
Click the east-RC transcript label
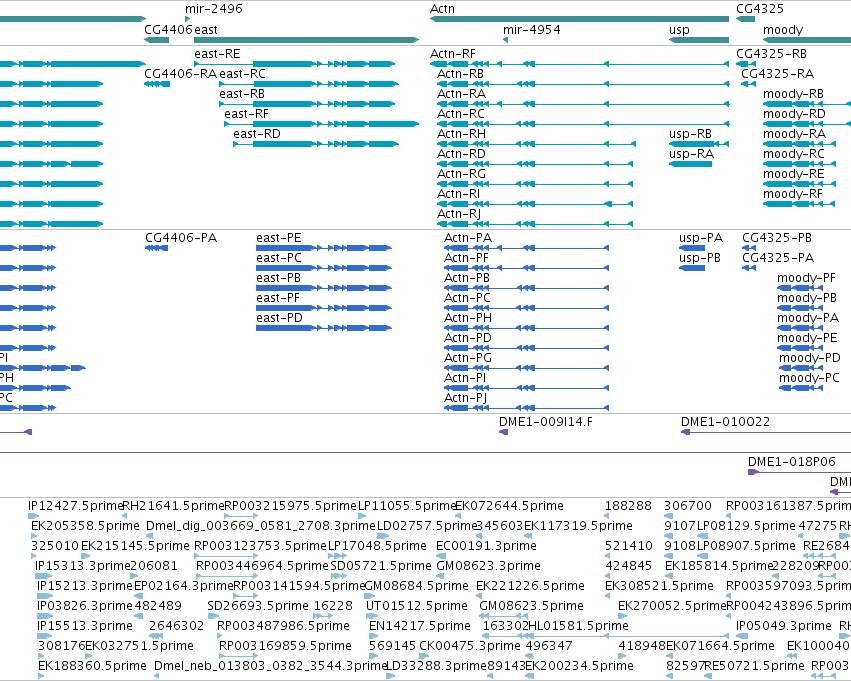pyautogui.click(x=242, y=74)
